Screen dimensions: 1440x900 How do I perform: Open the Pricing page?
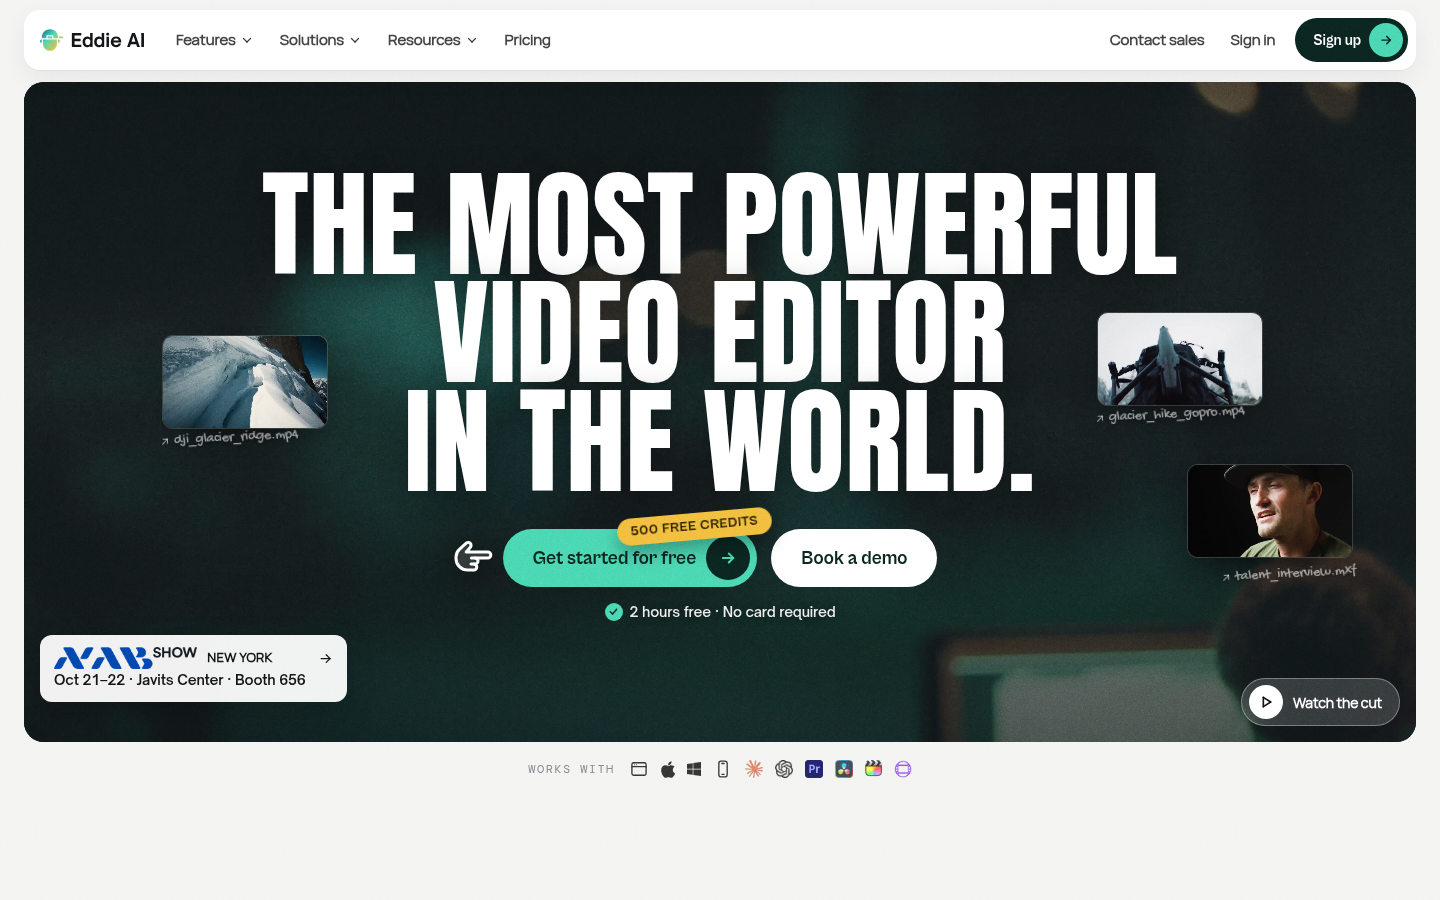527,40
